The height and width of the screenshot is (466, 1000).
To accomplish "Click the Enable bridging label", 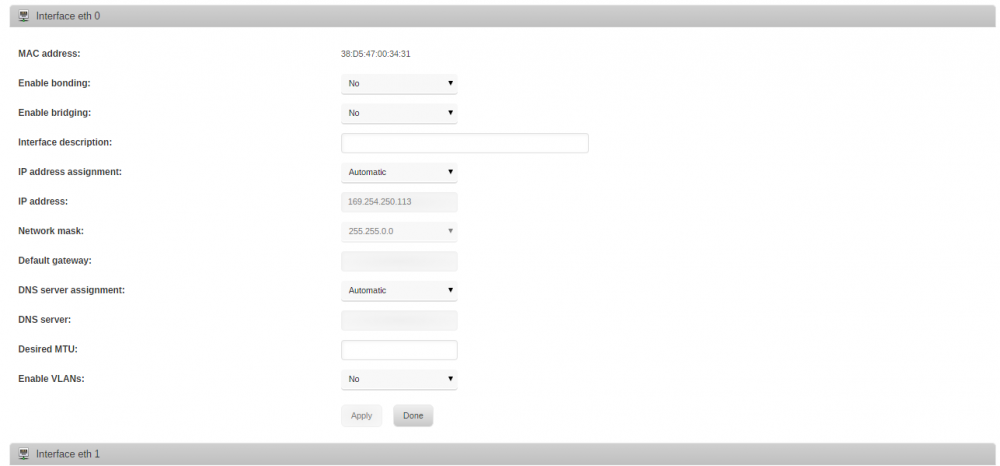I will pyautogui.click(x=54, y=113).
